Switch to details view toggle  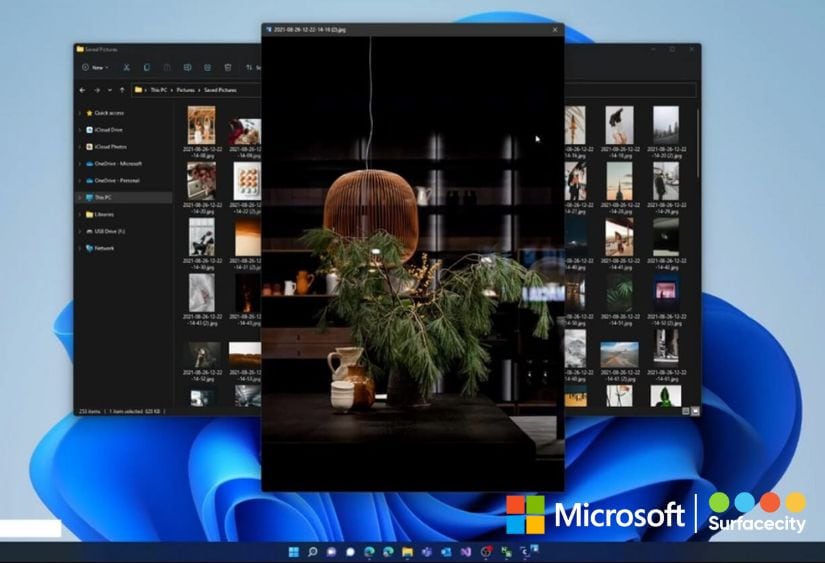pyautogui.click(x=686, y=411)
